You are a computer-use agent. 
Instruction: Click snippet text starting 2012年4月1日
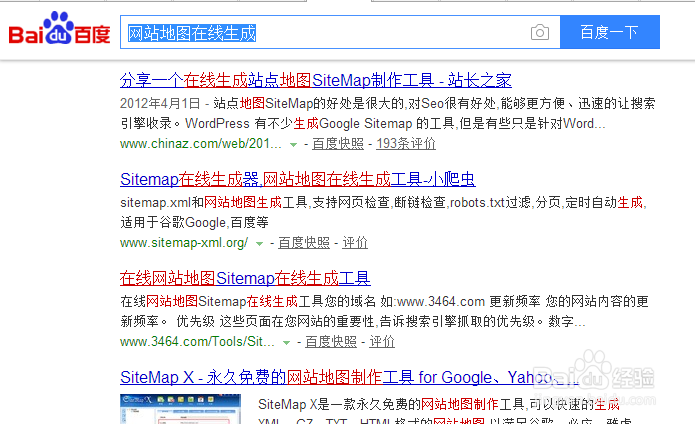click(387, 113)
